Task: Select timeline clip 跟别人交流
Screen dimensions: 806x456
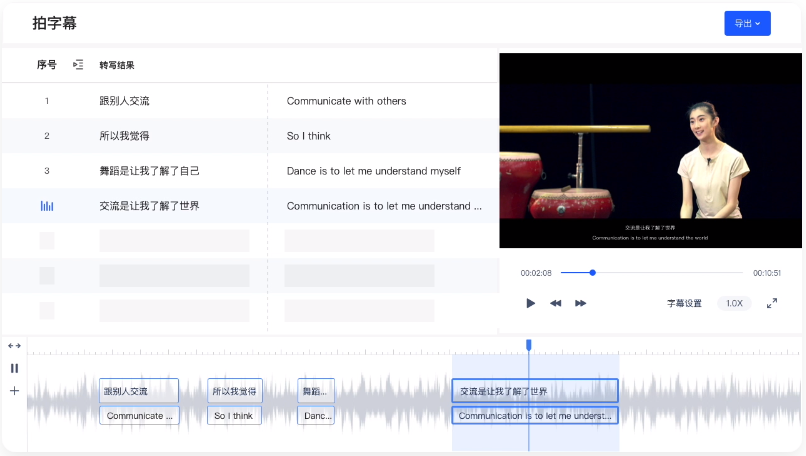Action: (x=139, y=391)
